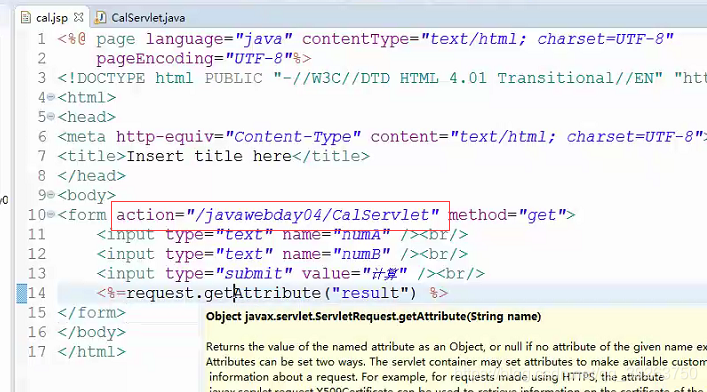Click line number 1 in the gutter
Screen dimensions: 707x392
coord(41,39)
